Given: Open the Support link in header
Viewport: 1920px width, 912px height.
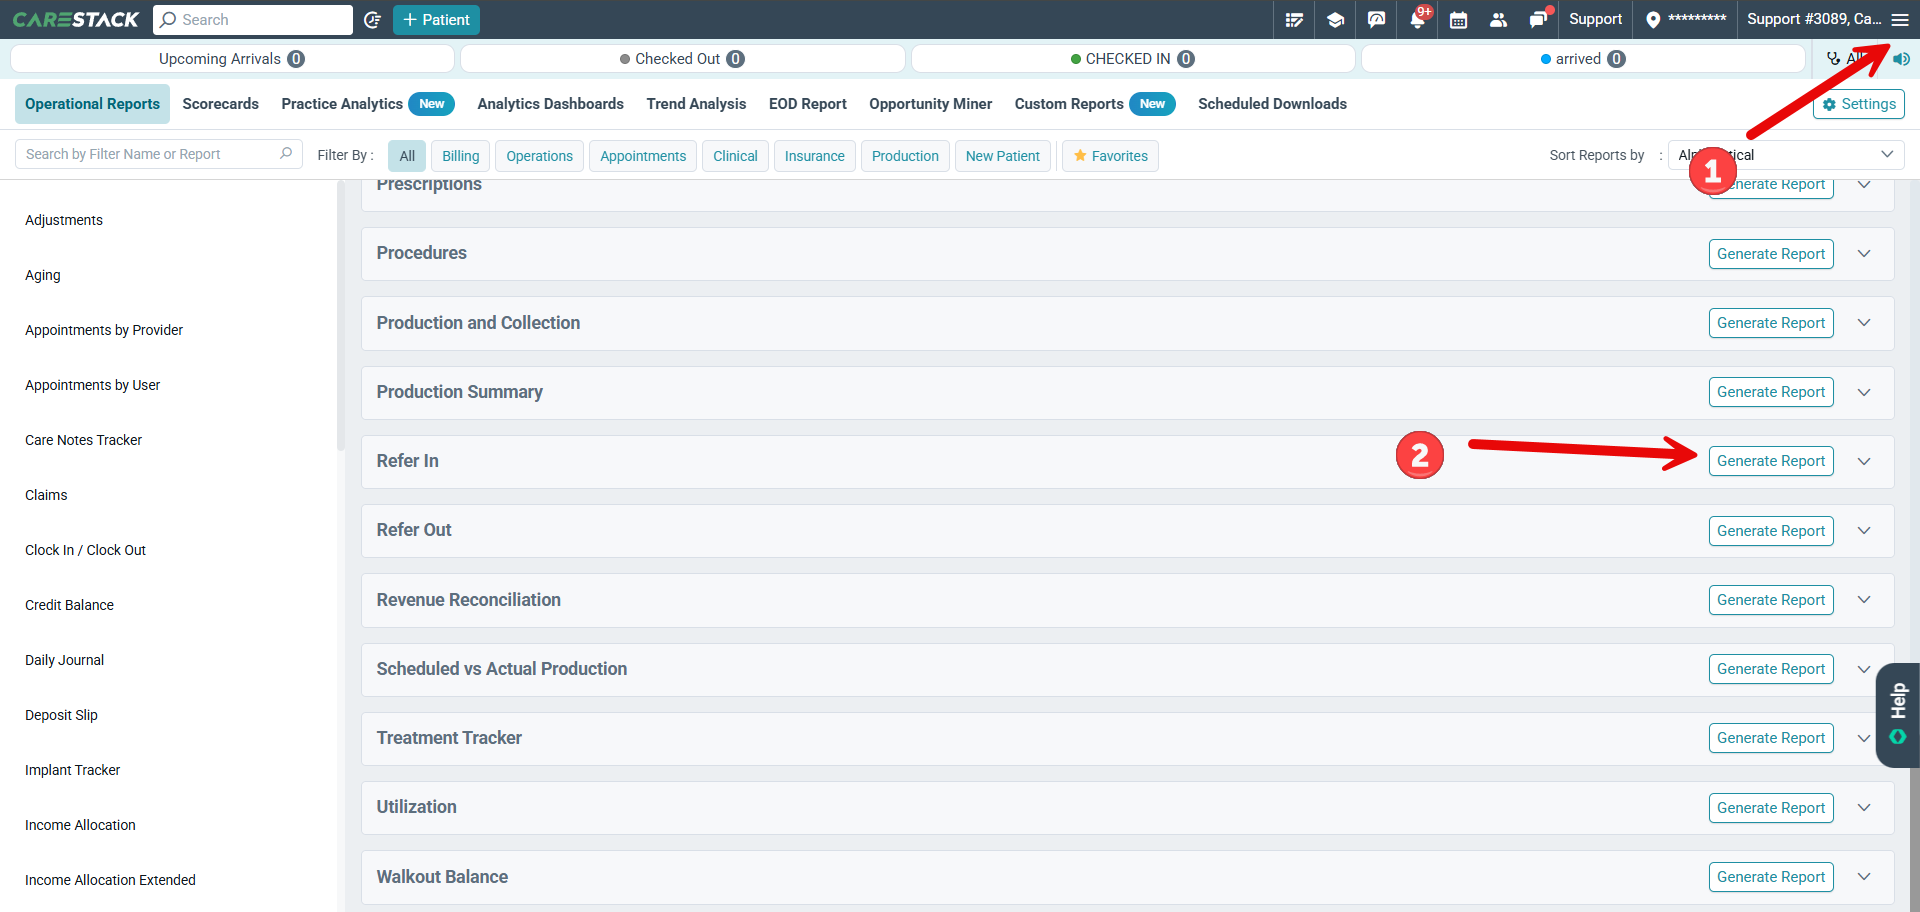Looking at the screenshot, I should pyautogui.click(x=1595, y=19).
